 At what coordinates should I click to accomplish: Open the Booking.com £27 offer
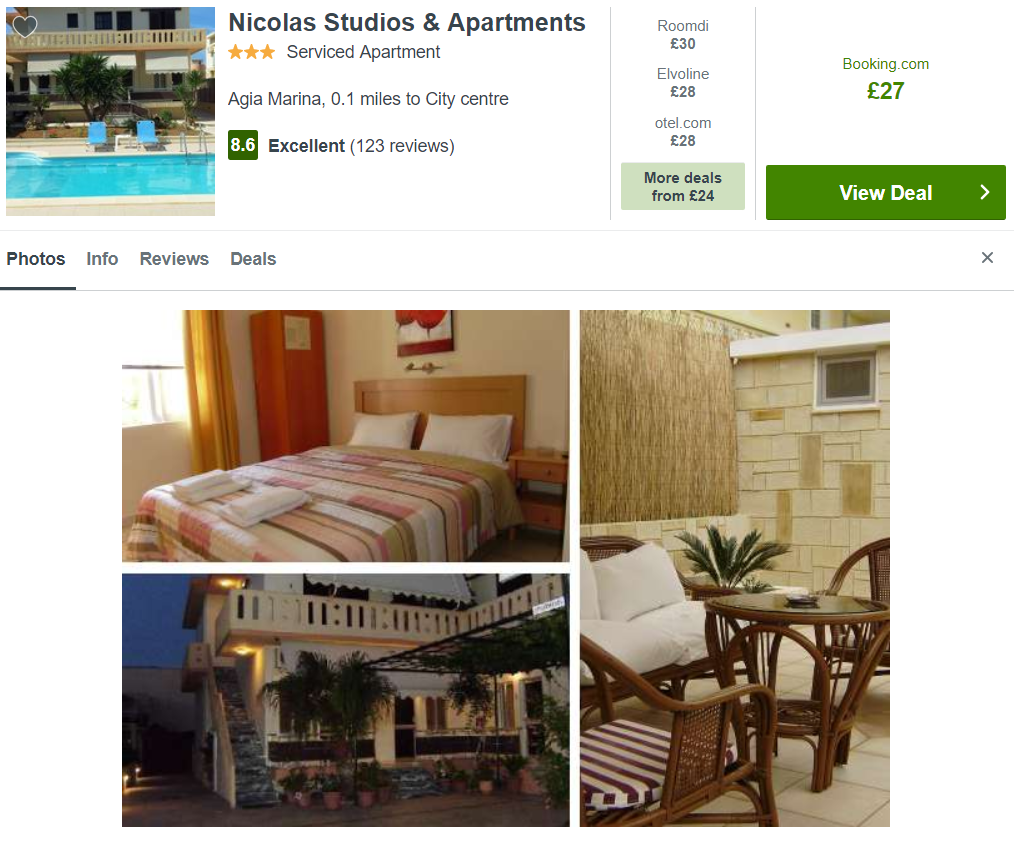click(885, 79)
